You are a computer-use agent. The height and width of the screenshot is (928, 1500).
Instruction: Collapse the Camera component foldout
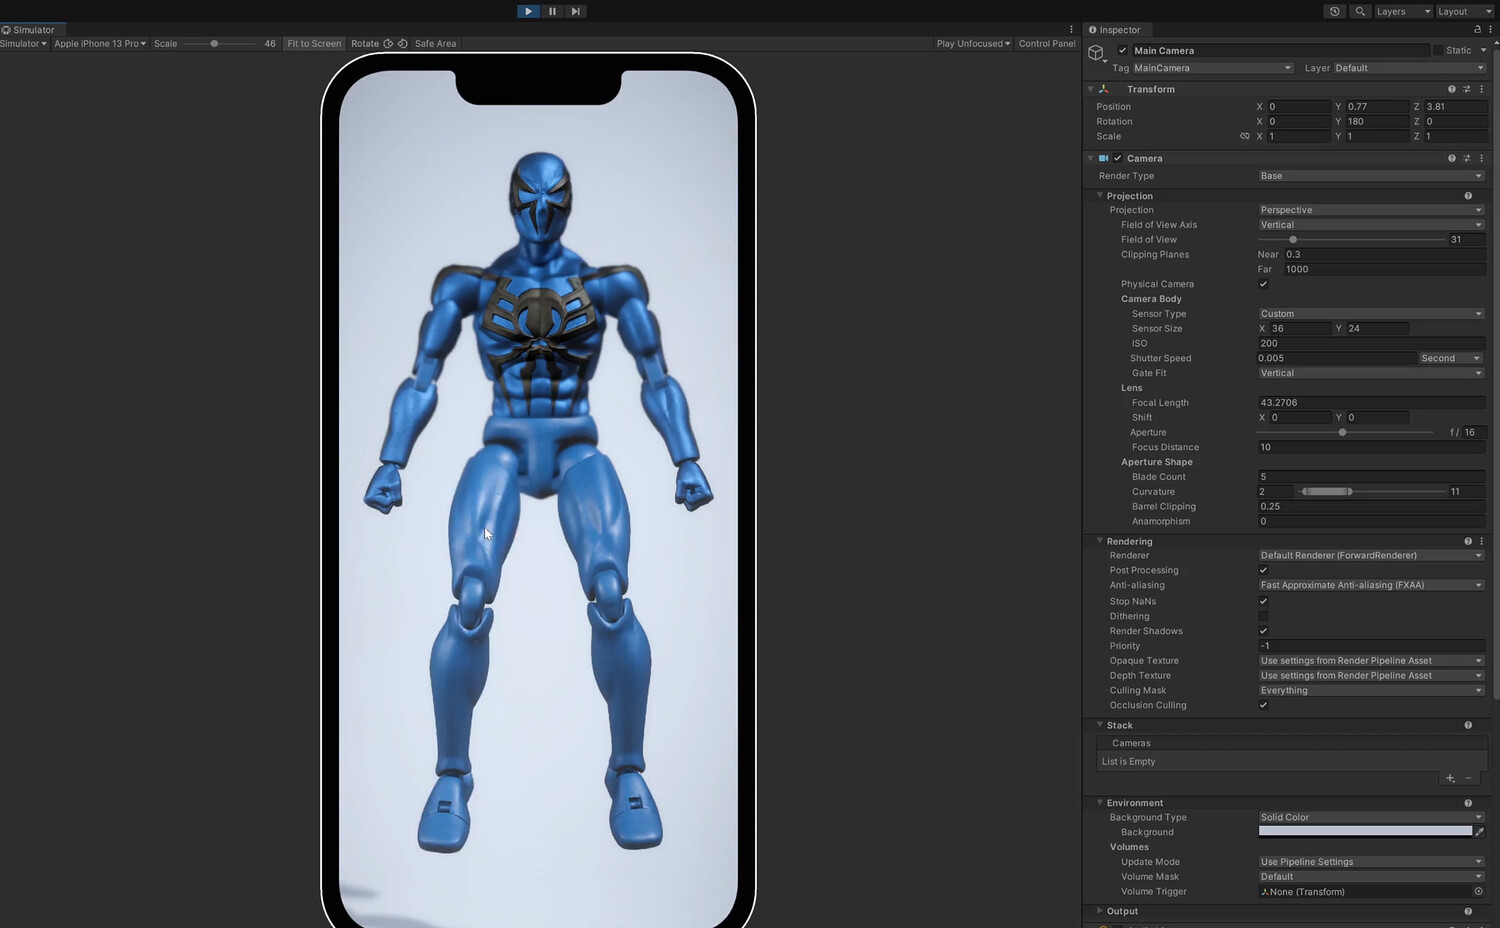[1091, 158]
